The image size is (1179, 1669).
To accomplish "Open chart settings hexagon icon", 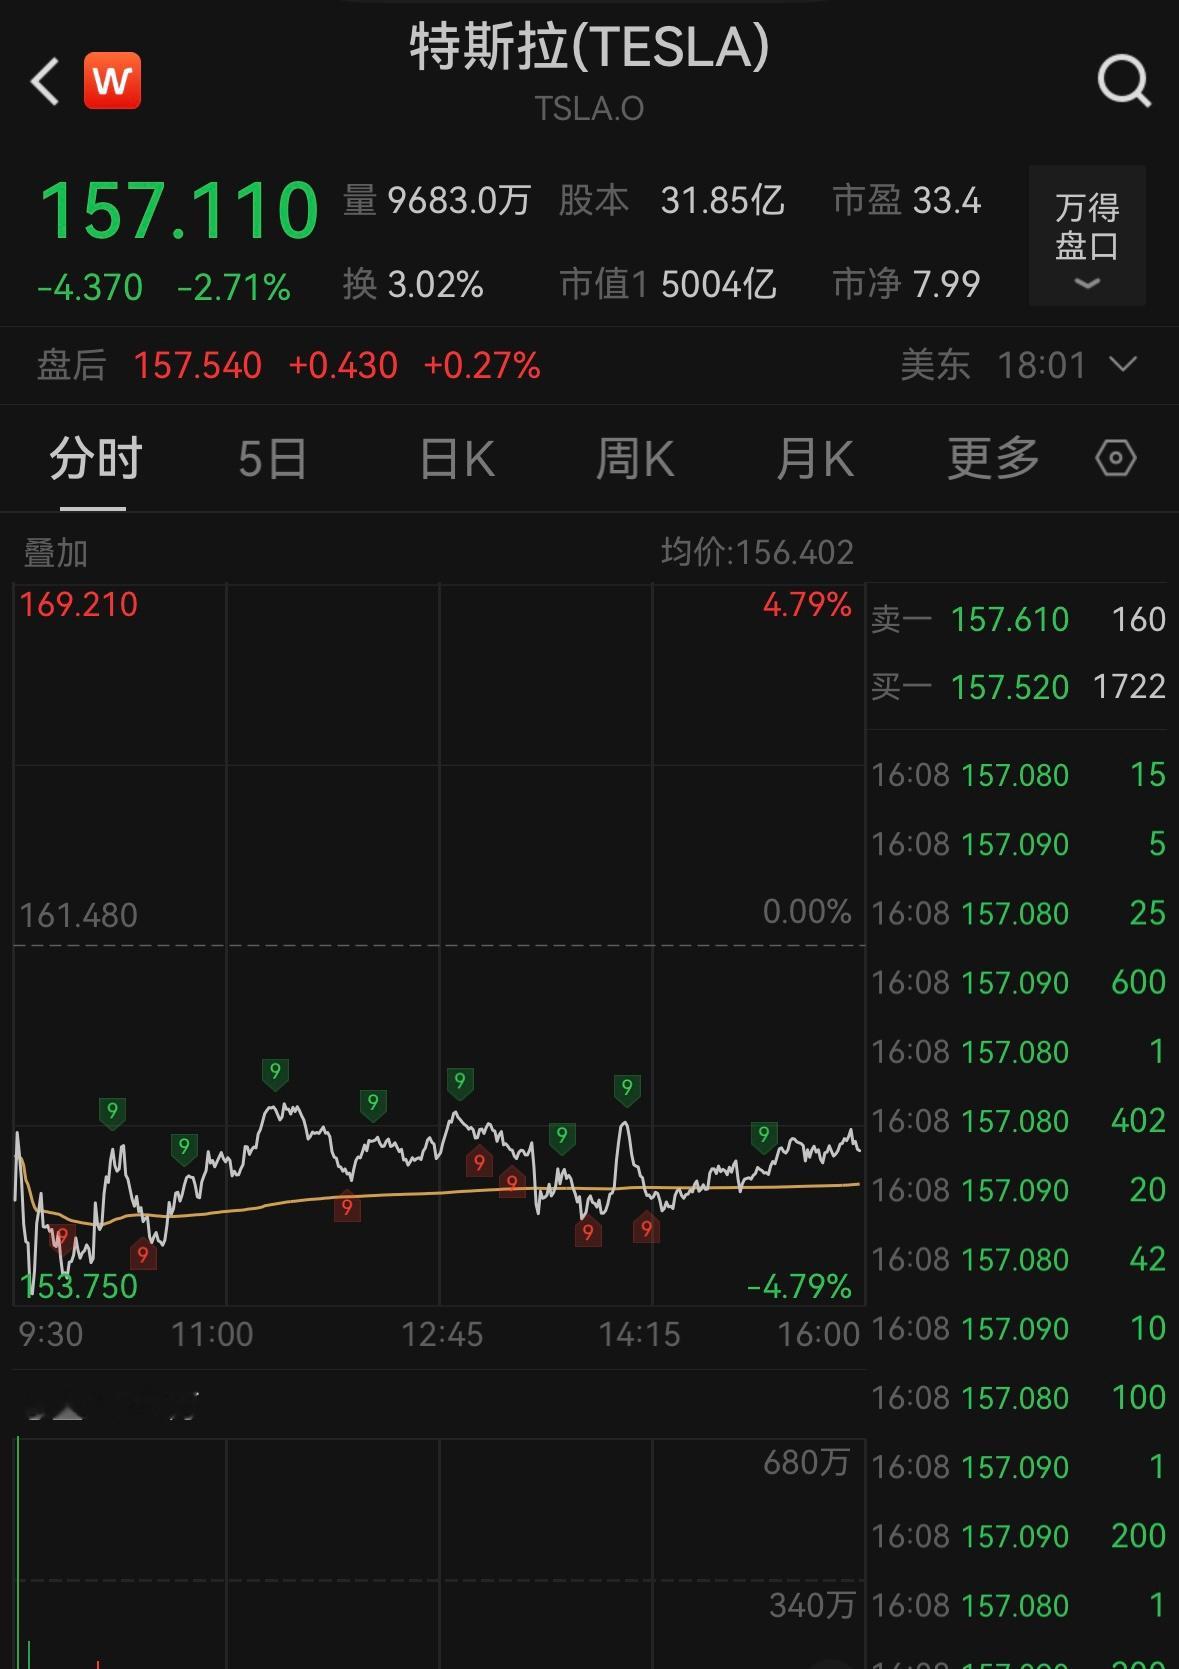I will click(x=1116, y=459).
